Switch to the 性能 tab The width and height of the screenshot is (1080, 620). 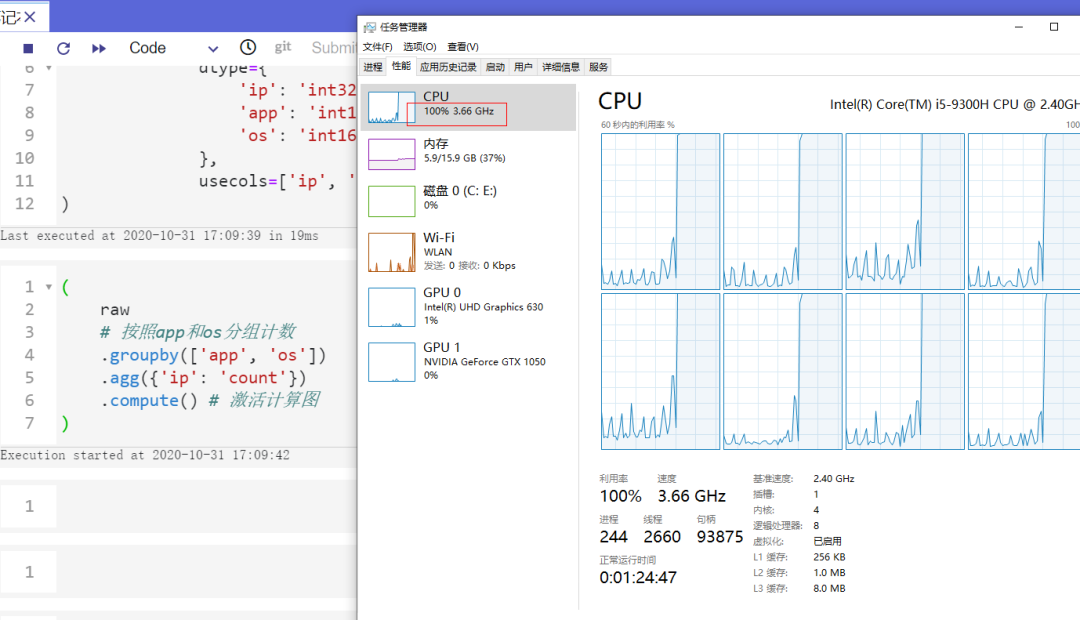click(x=401, y=66)
